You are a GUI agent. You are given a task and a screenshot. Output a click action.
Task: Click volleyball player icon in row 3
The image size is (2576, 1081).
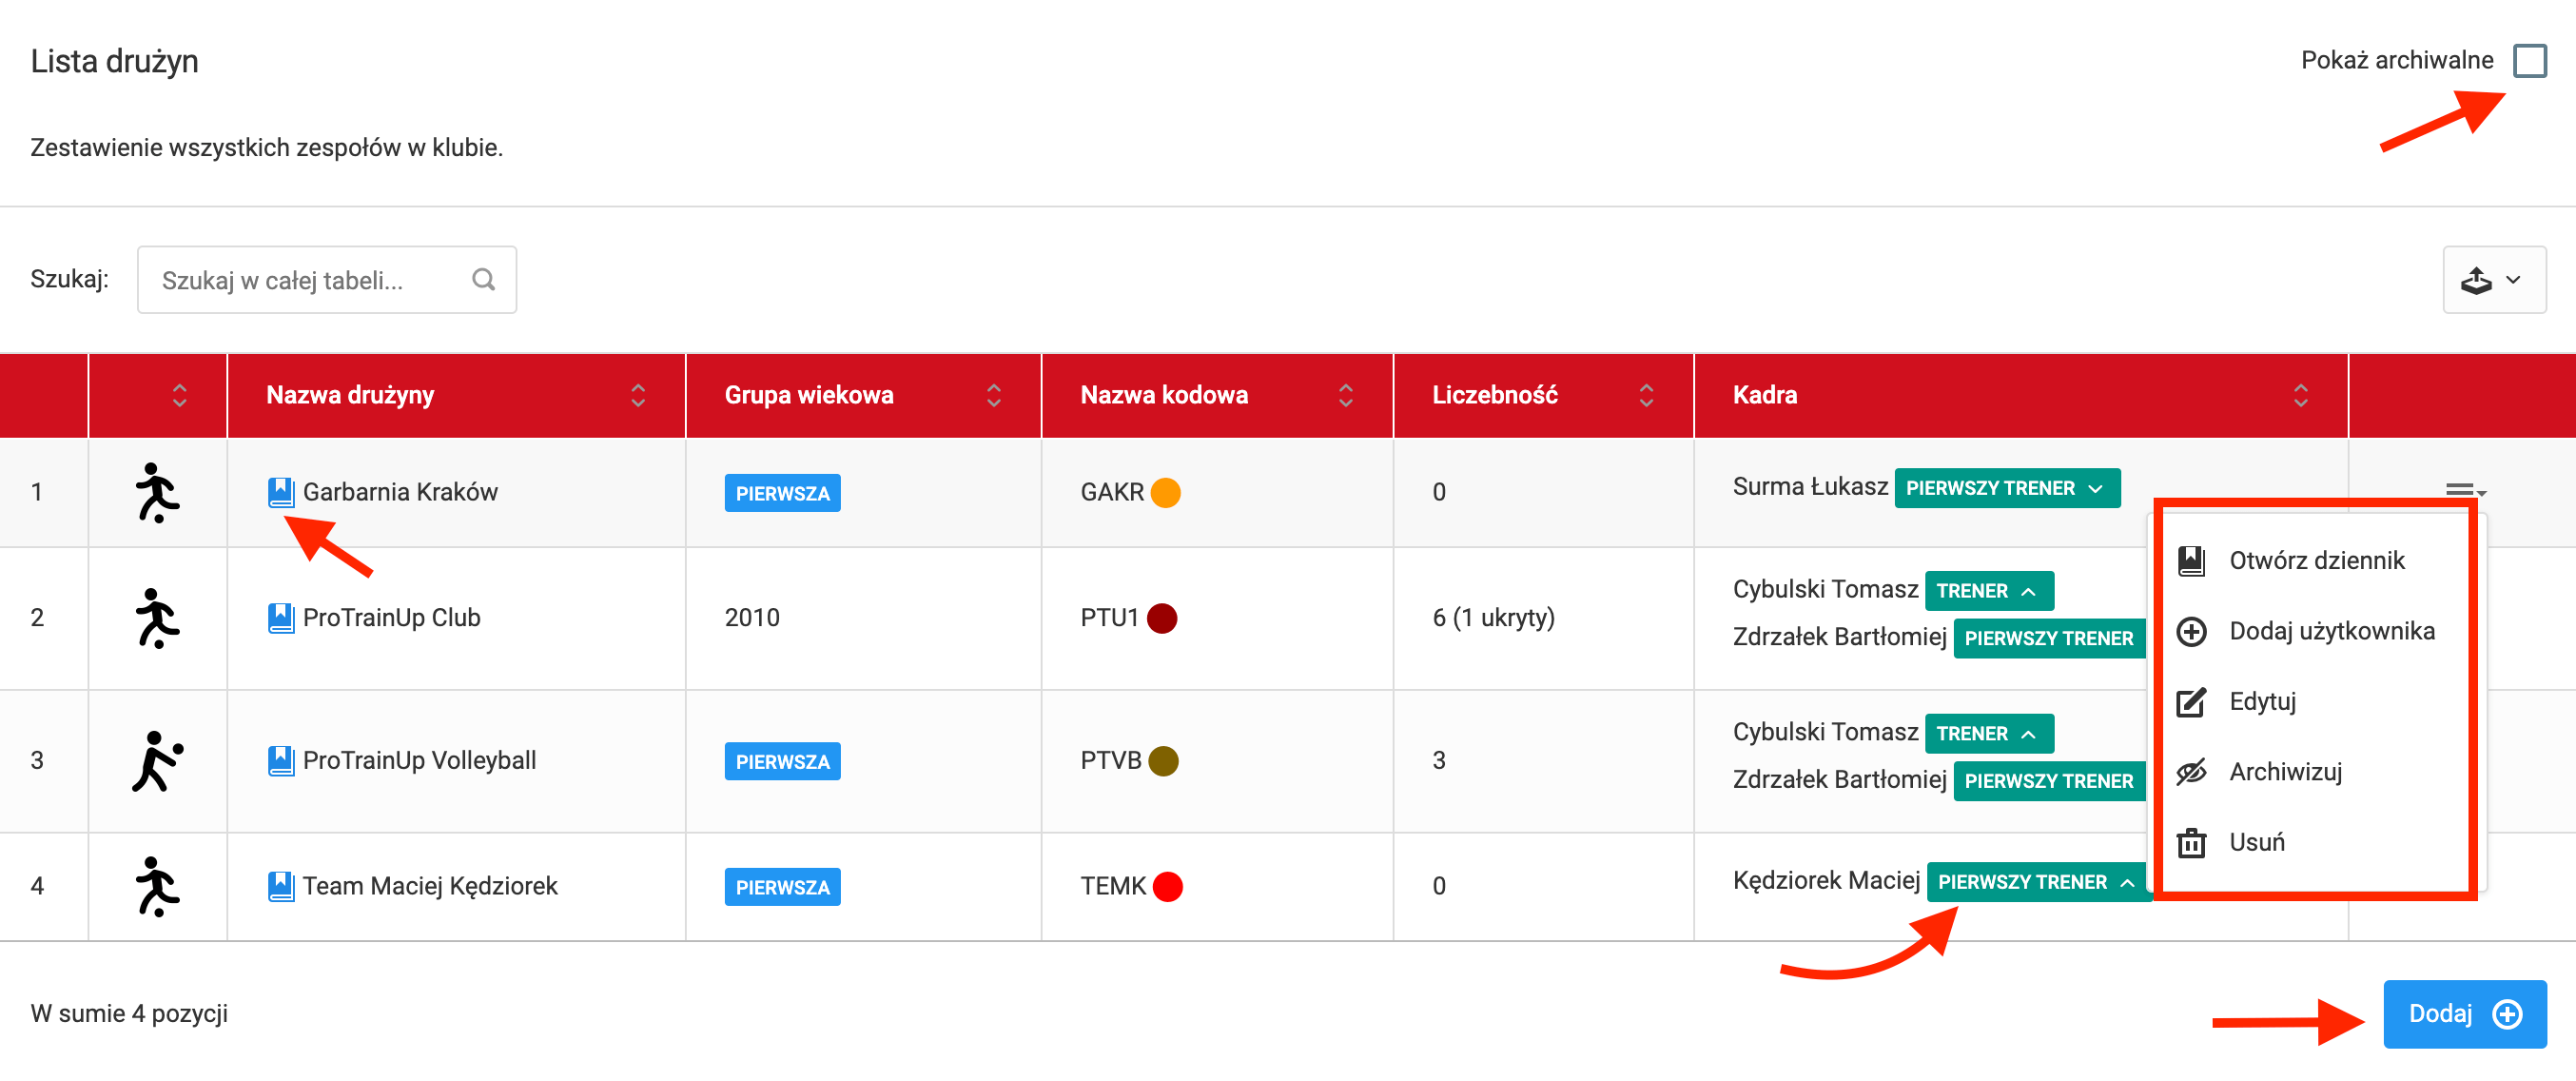(157, 761)
